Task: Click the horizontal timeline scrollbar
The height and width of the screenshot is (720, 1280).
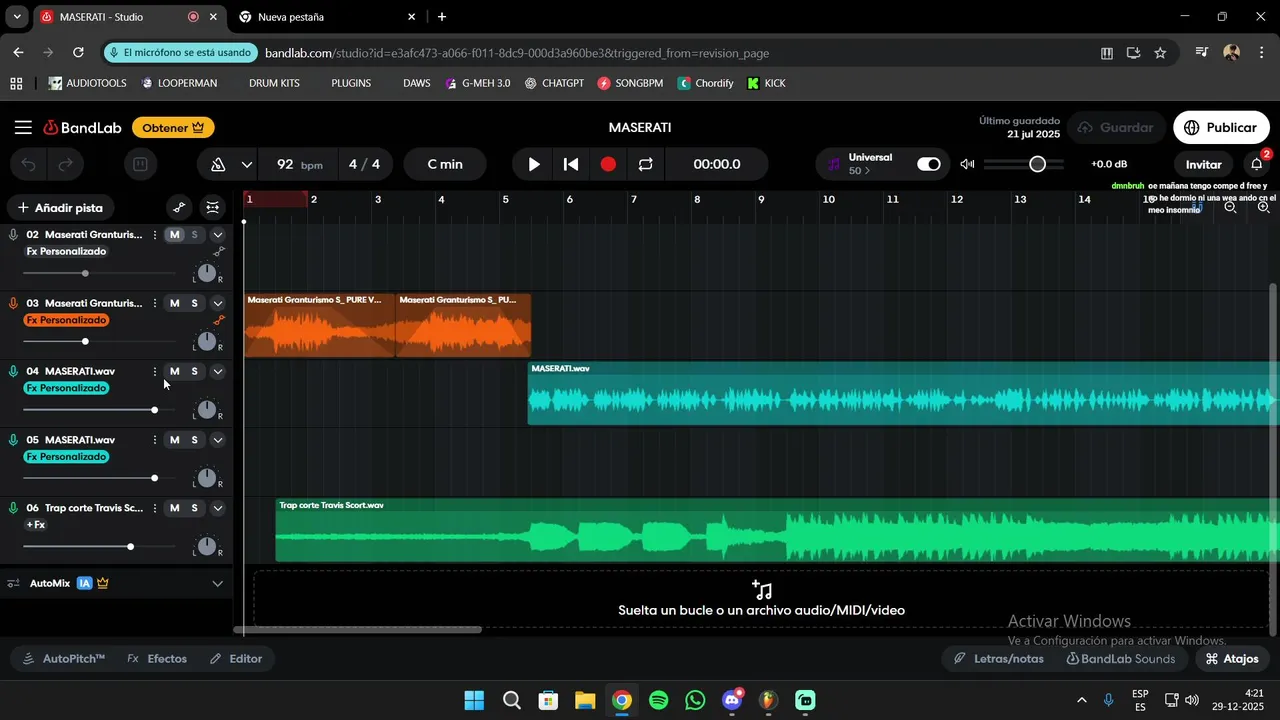Action: coord(358,629)
